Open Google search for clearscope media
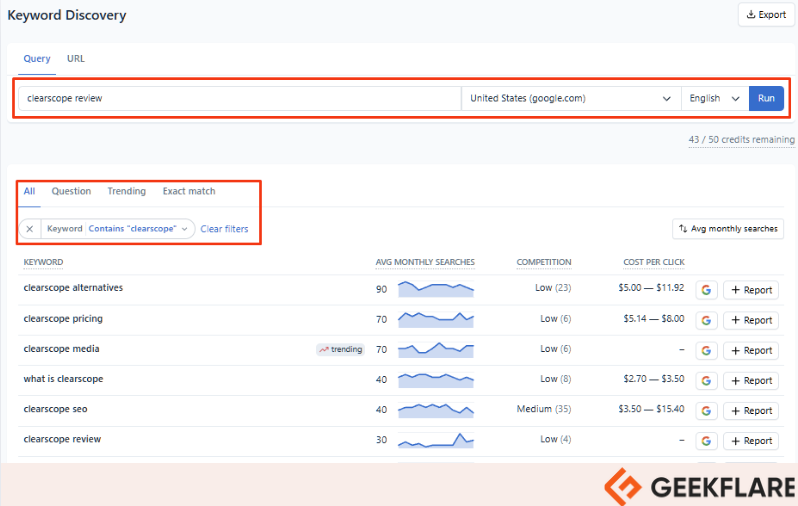This screenshot has width=798, height=506. (x=706, y=350)
